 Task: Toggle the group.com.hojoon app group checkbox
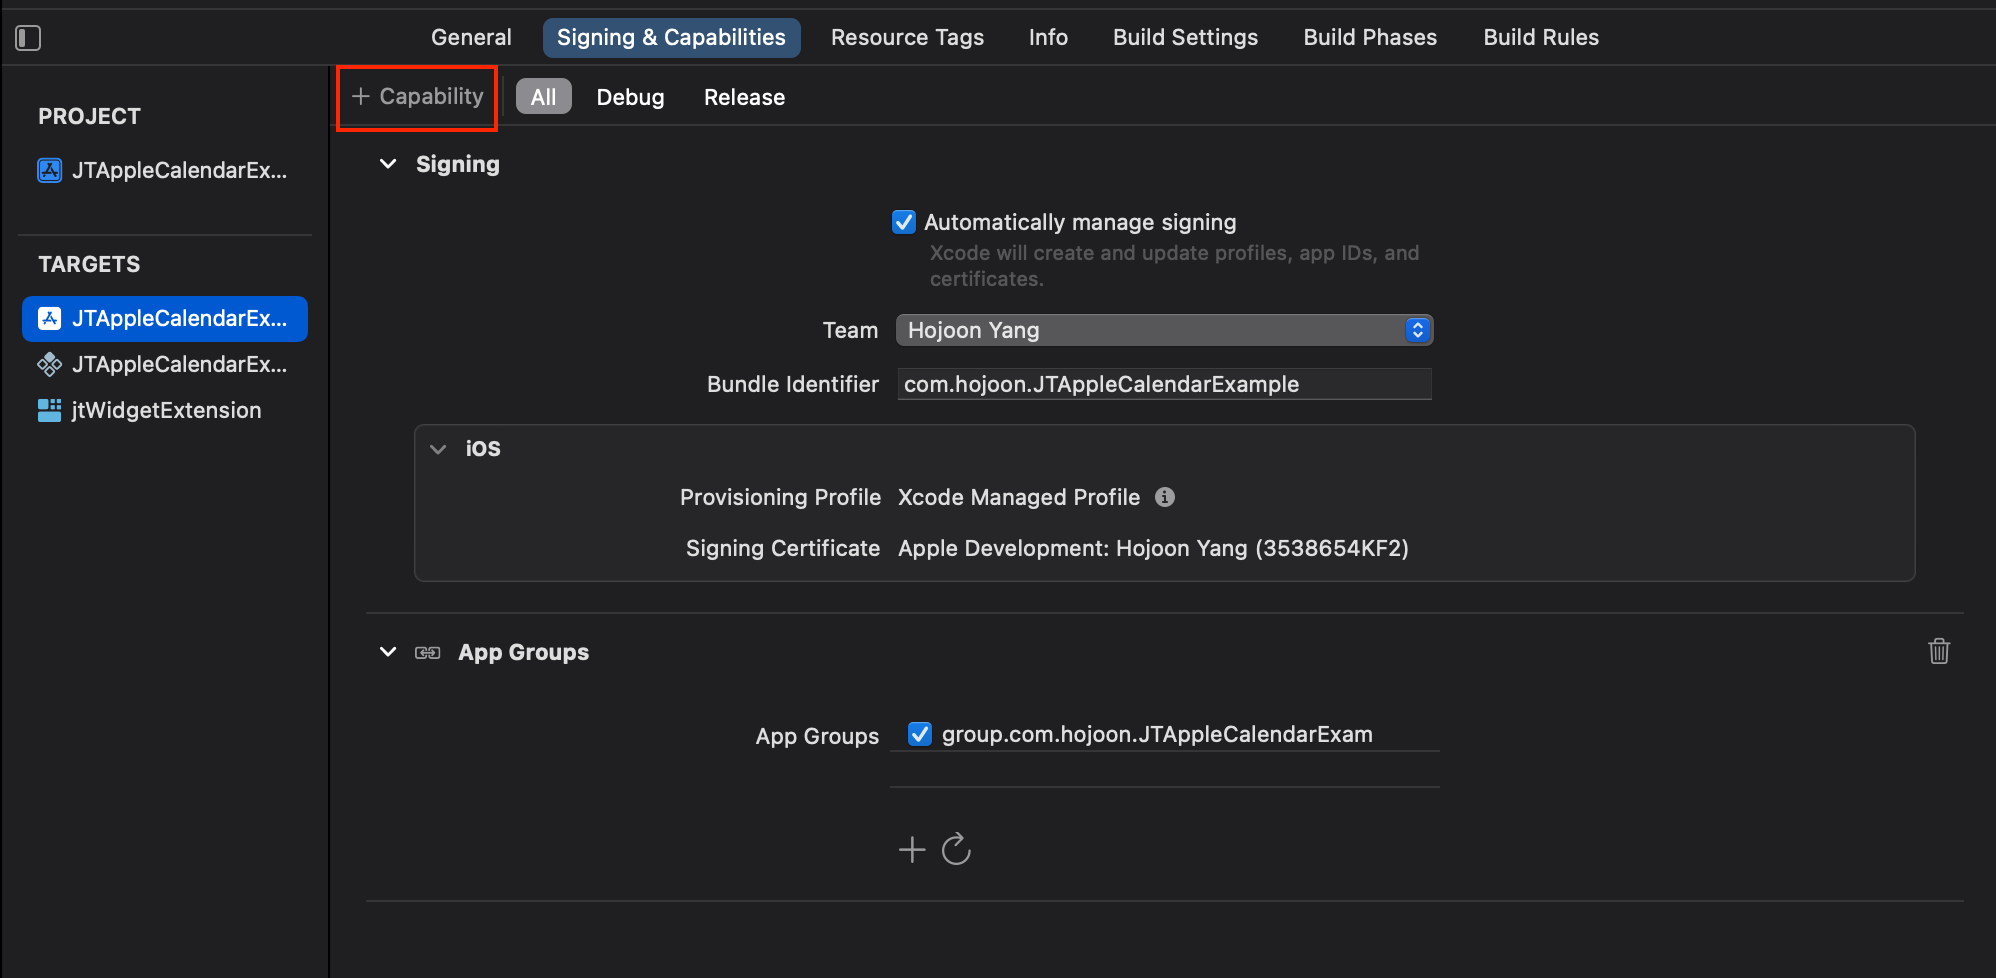pyautogui.click(x=920, y=734)
